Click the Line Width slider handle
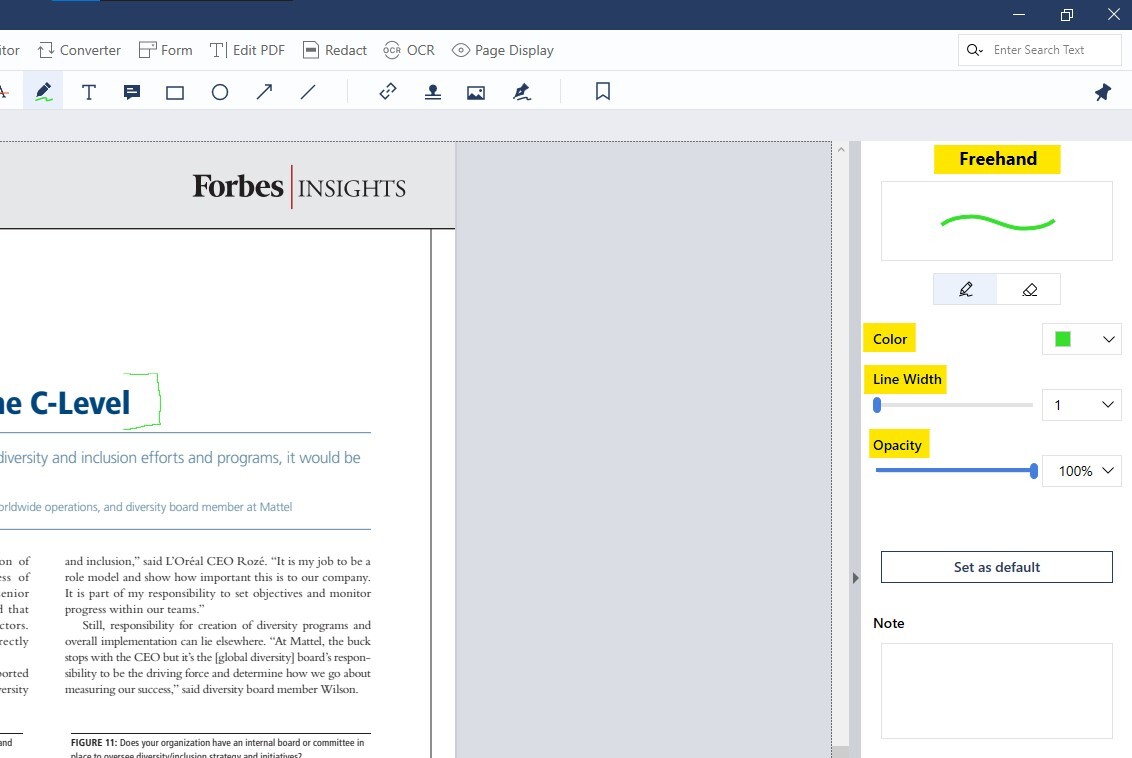 877,405
